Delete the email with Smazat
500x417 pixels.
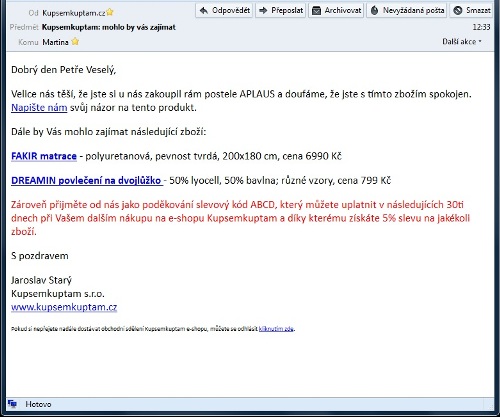click(x=472, y=10)
